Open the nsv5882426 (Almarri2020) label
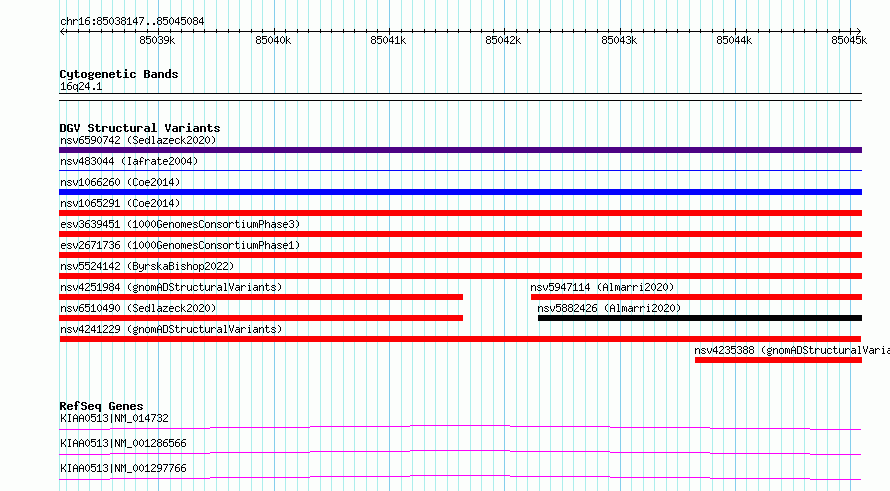 point(609,308)
